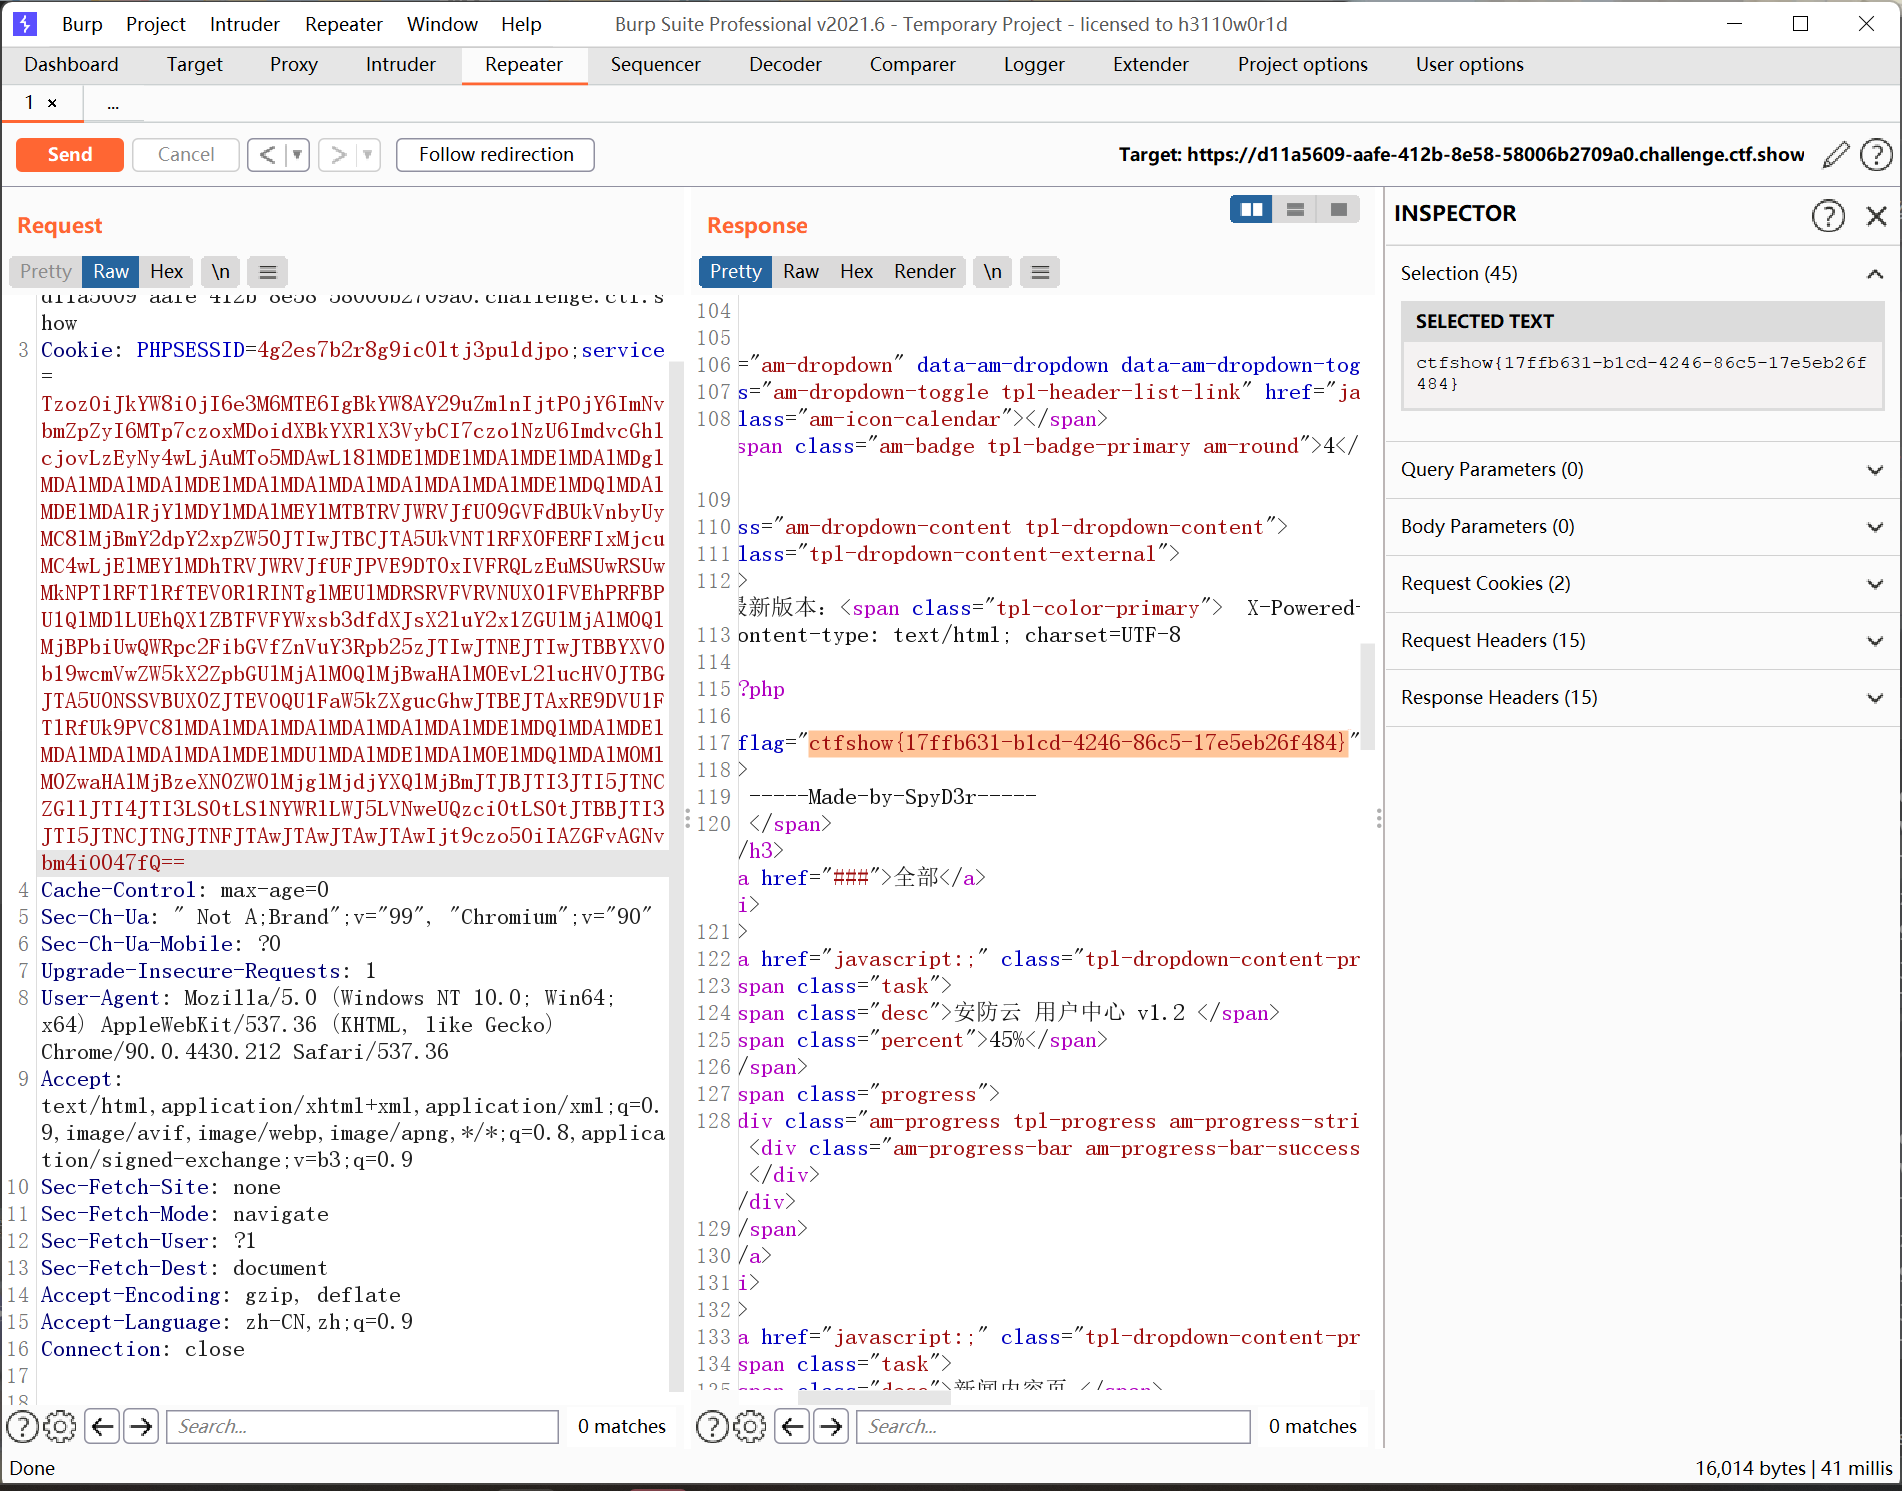
Task: Jump to previous match in Request search
Action: (103, 1426)
